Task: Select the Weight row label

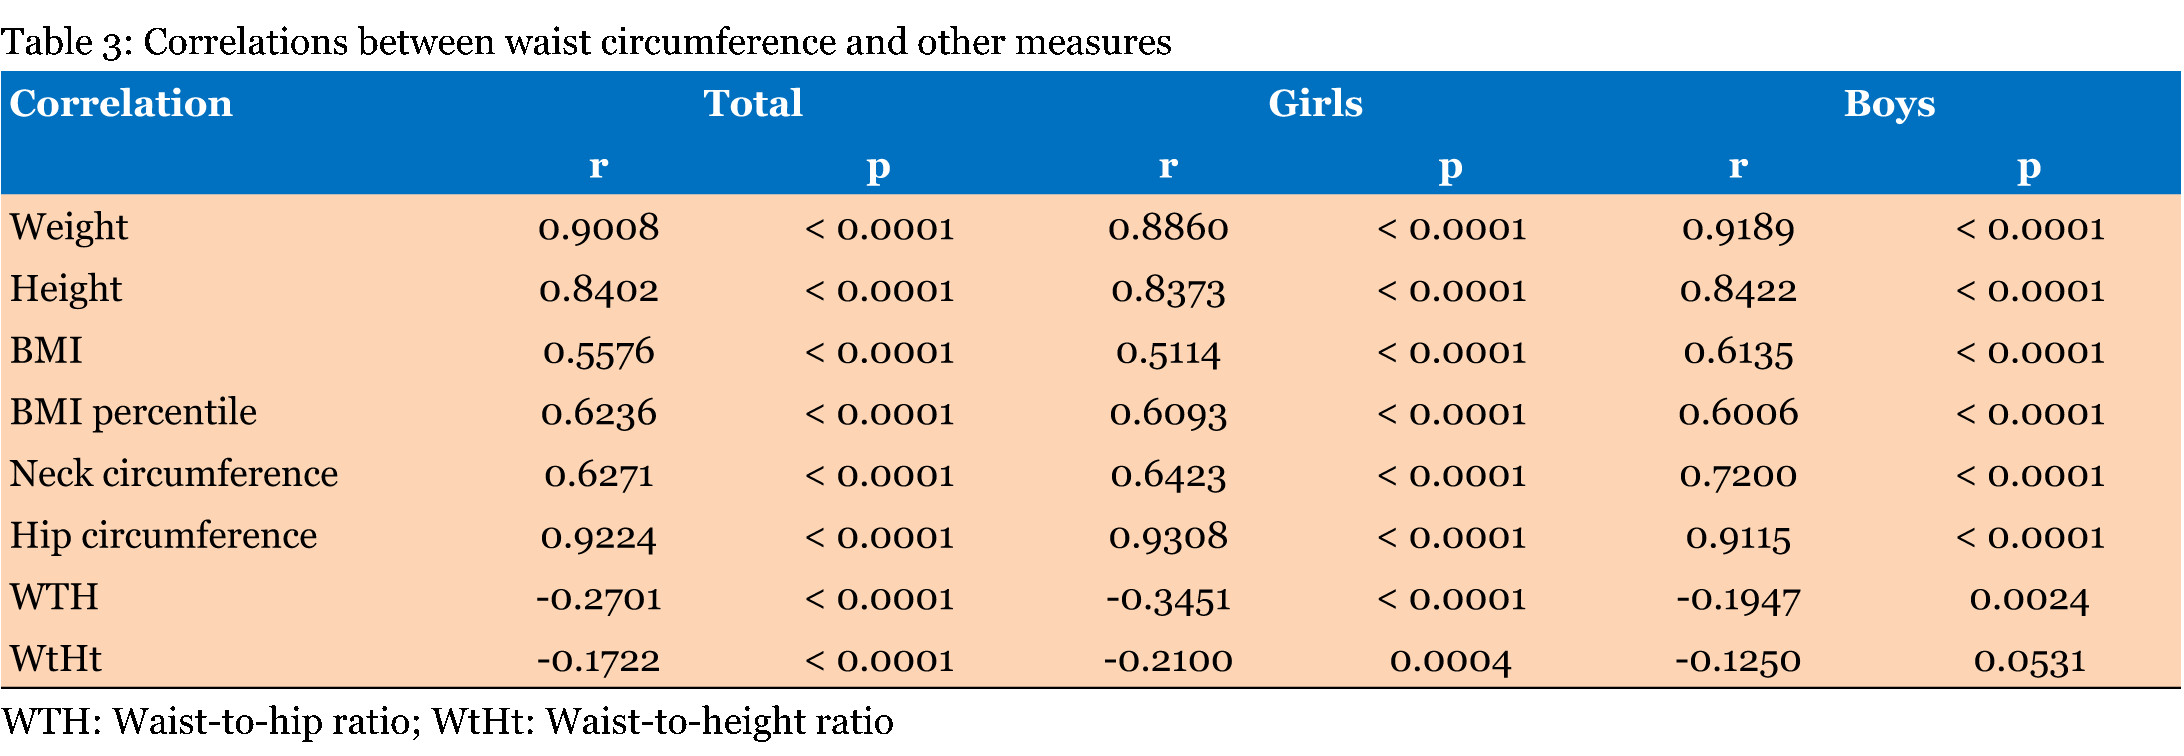Action: point(69,228)
